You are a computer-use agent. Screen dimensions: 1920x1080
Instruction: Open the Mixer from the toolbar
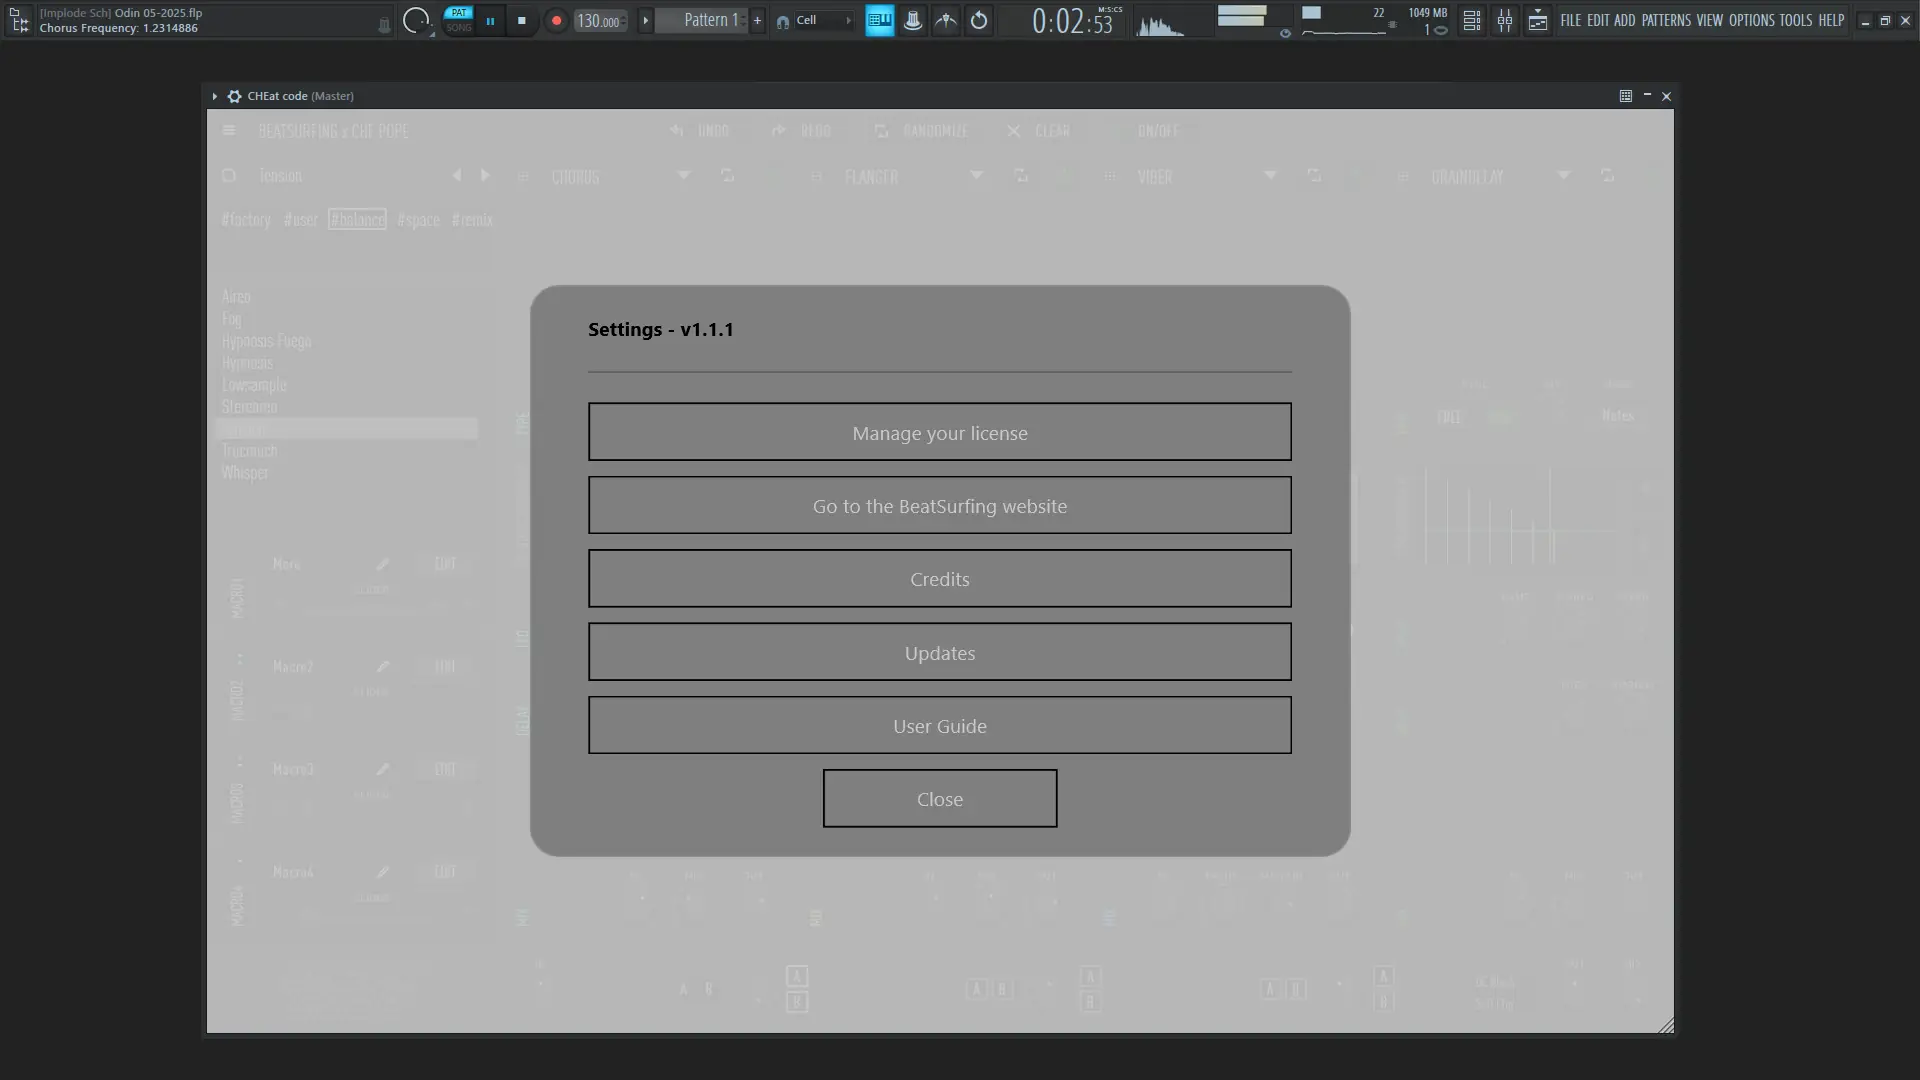(x=1505, y=20)
